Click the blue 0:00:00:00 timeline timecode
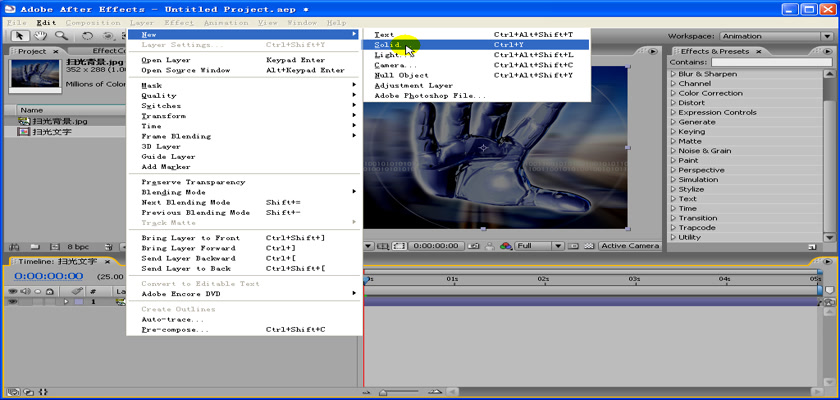The image size is (840, 400). click(48, 276)
